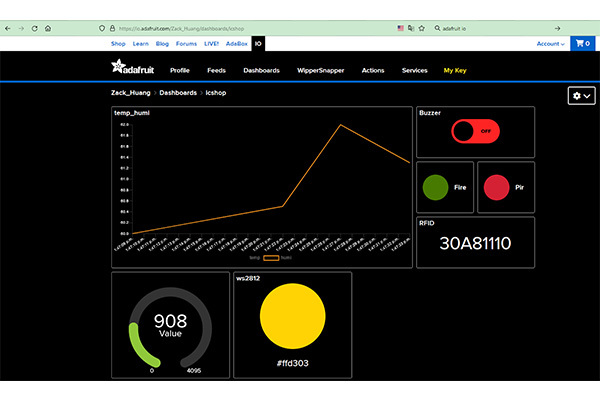600x400 pixels.
Task: Open the Dashboards menu
Action: point(261,71)
